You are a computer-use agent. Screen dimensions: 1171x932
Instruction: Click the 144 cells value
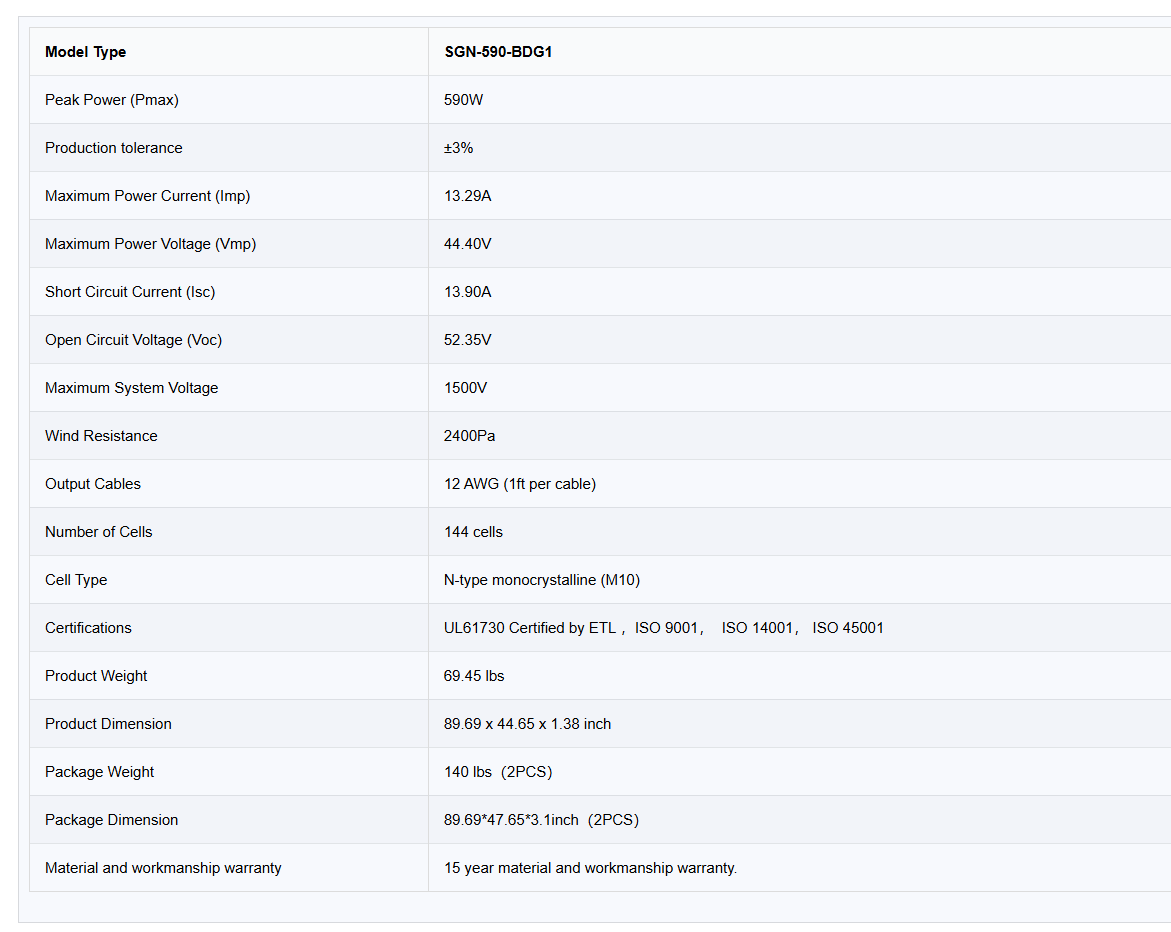474,532
